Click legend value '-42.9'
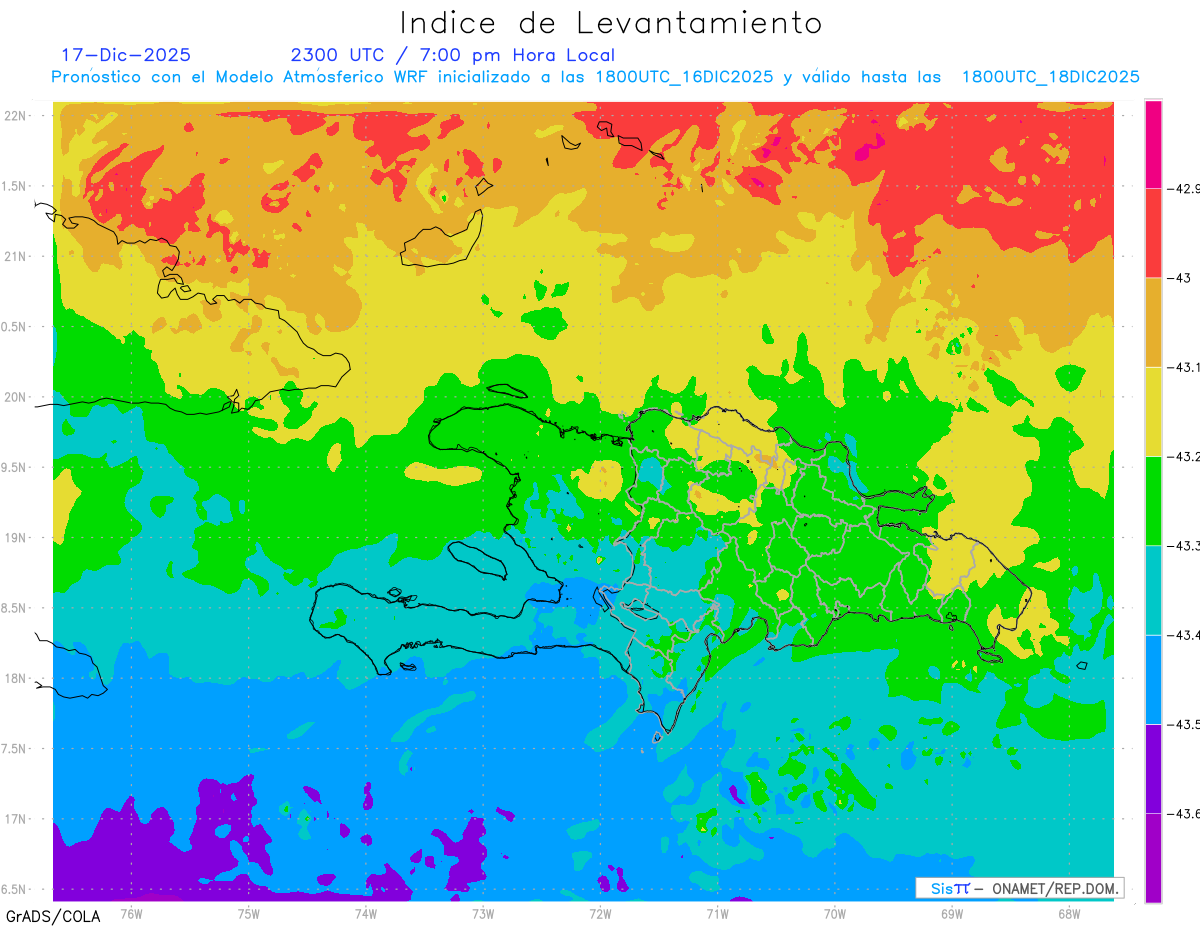 [1185, 188]
